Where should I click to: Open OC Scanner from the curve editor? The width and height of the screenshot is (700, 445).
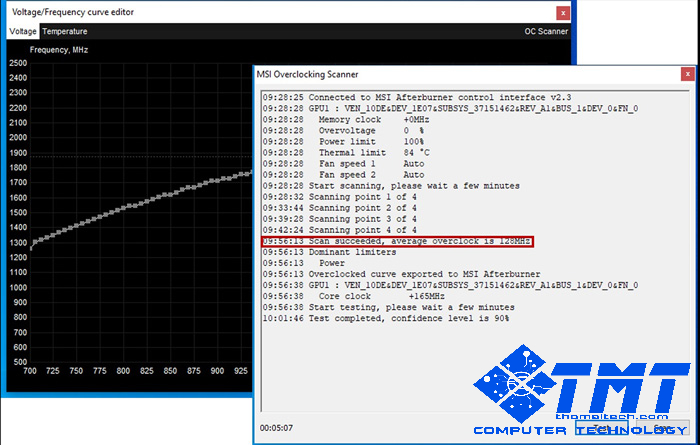(546, 31)
